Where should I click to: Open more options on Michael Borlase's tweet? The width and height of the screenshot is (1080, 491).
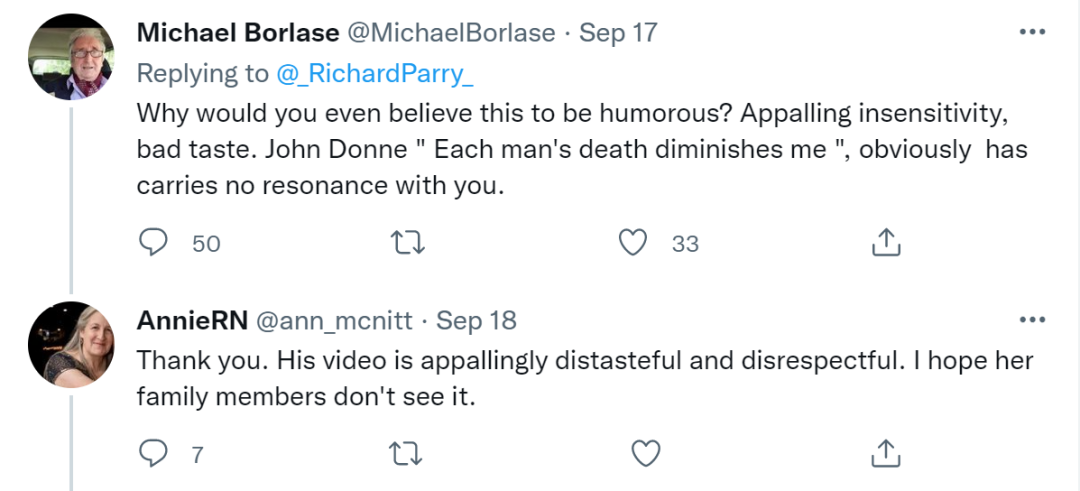pyautogui.click(x=1031, y=32)
